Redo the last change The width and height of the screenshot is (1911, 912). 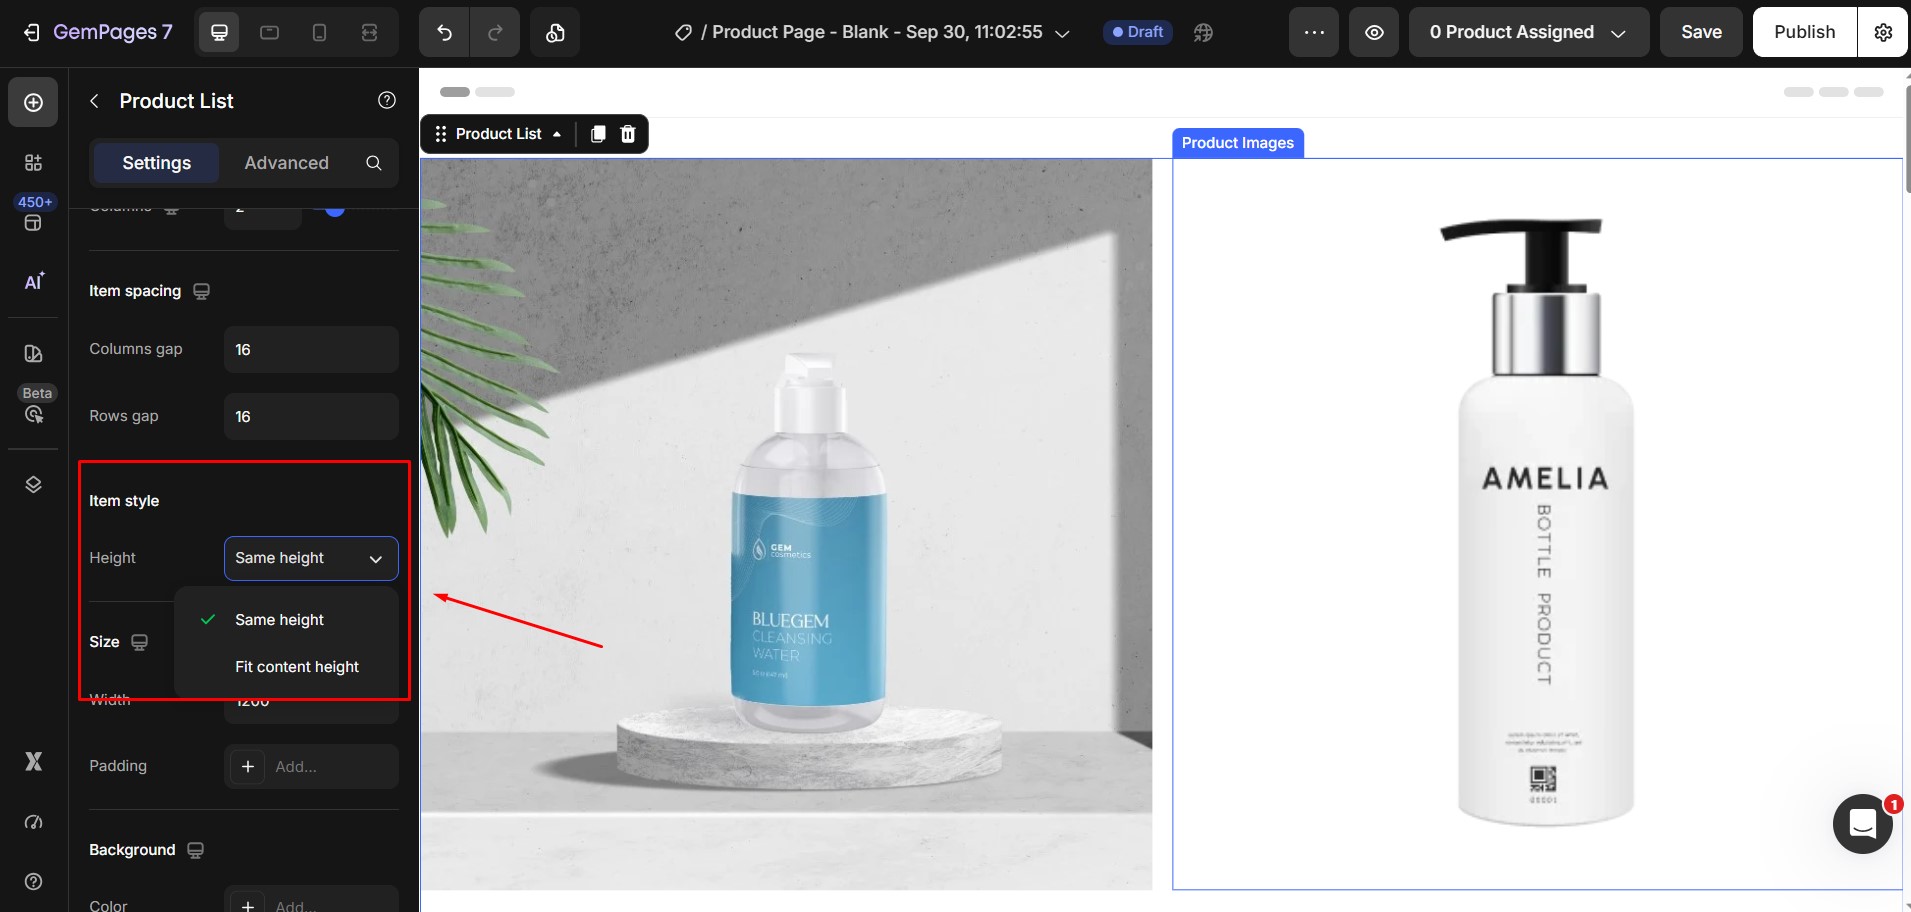(495, 33)
